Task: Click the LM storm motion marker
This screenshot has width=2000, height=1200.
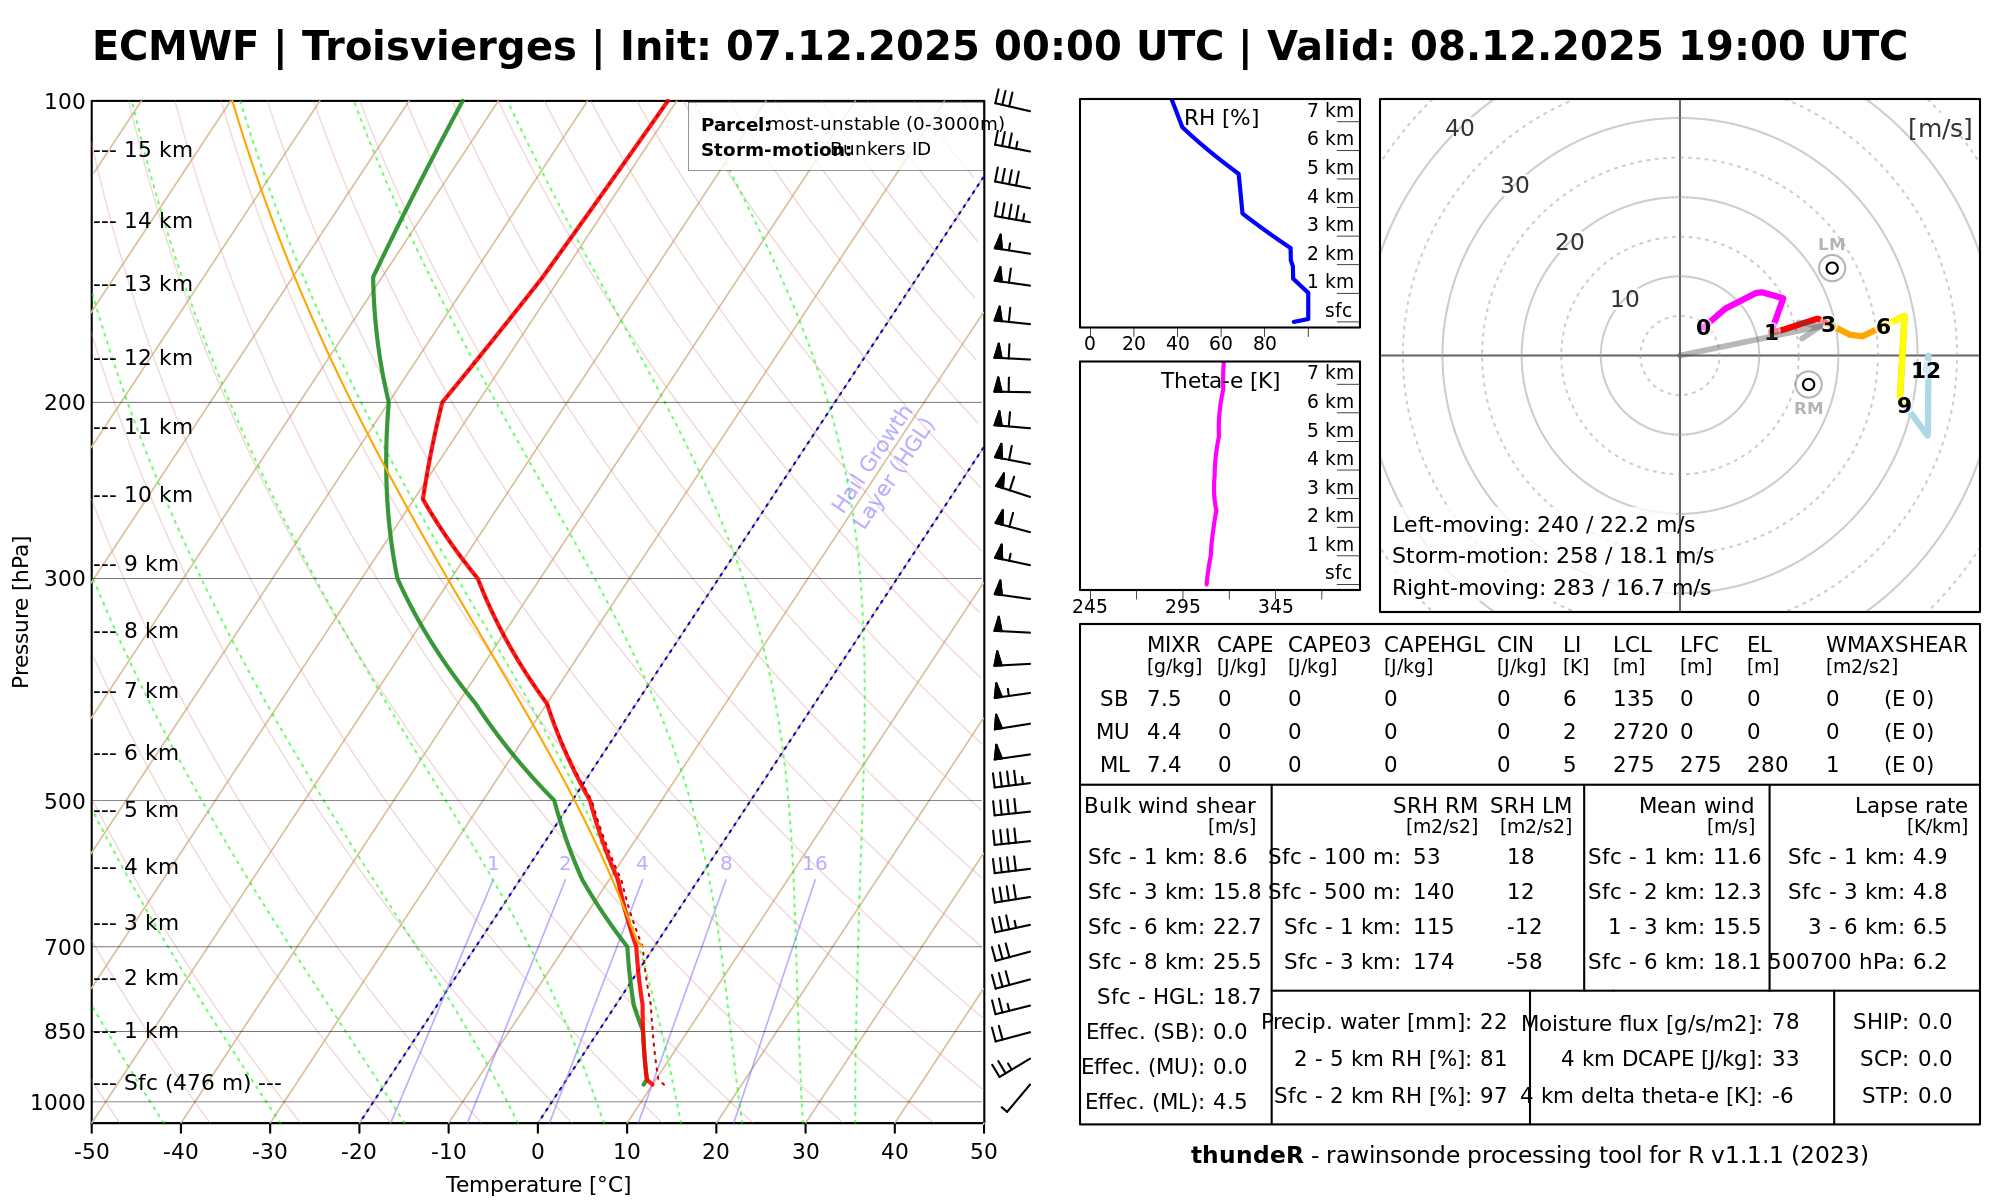Action: point(1831,268)
